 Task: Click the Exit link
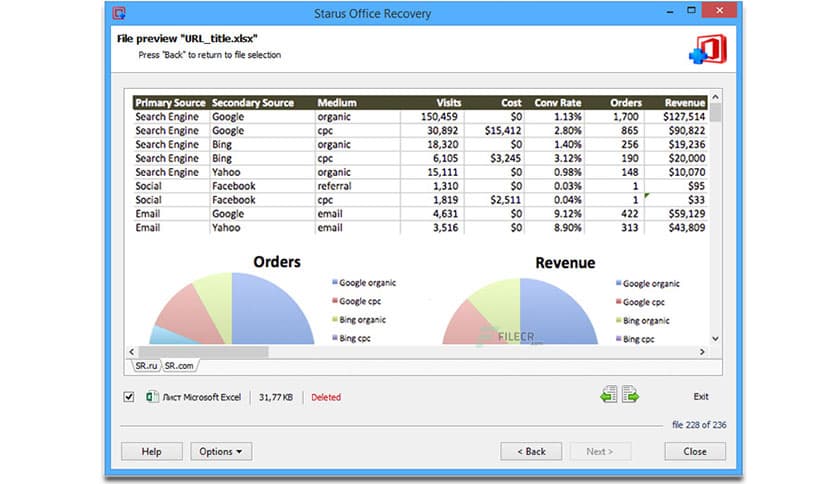tap(701, 397)
